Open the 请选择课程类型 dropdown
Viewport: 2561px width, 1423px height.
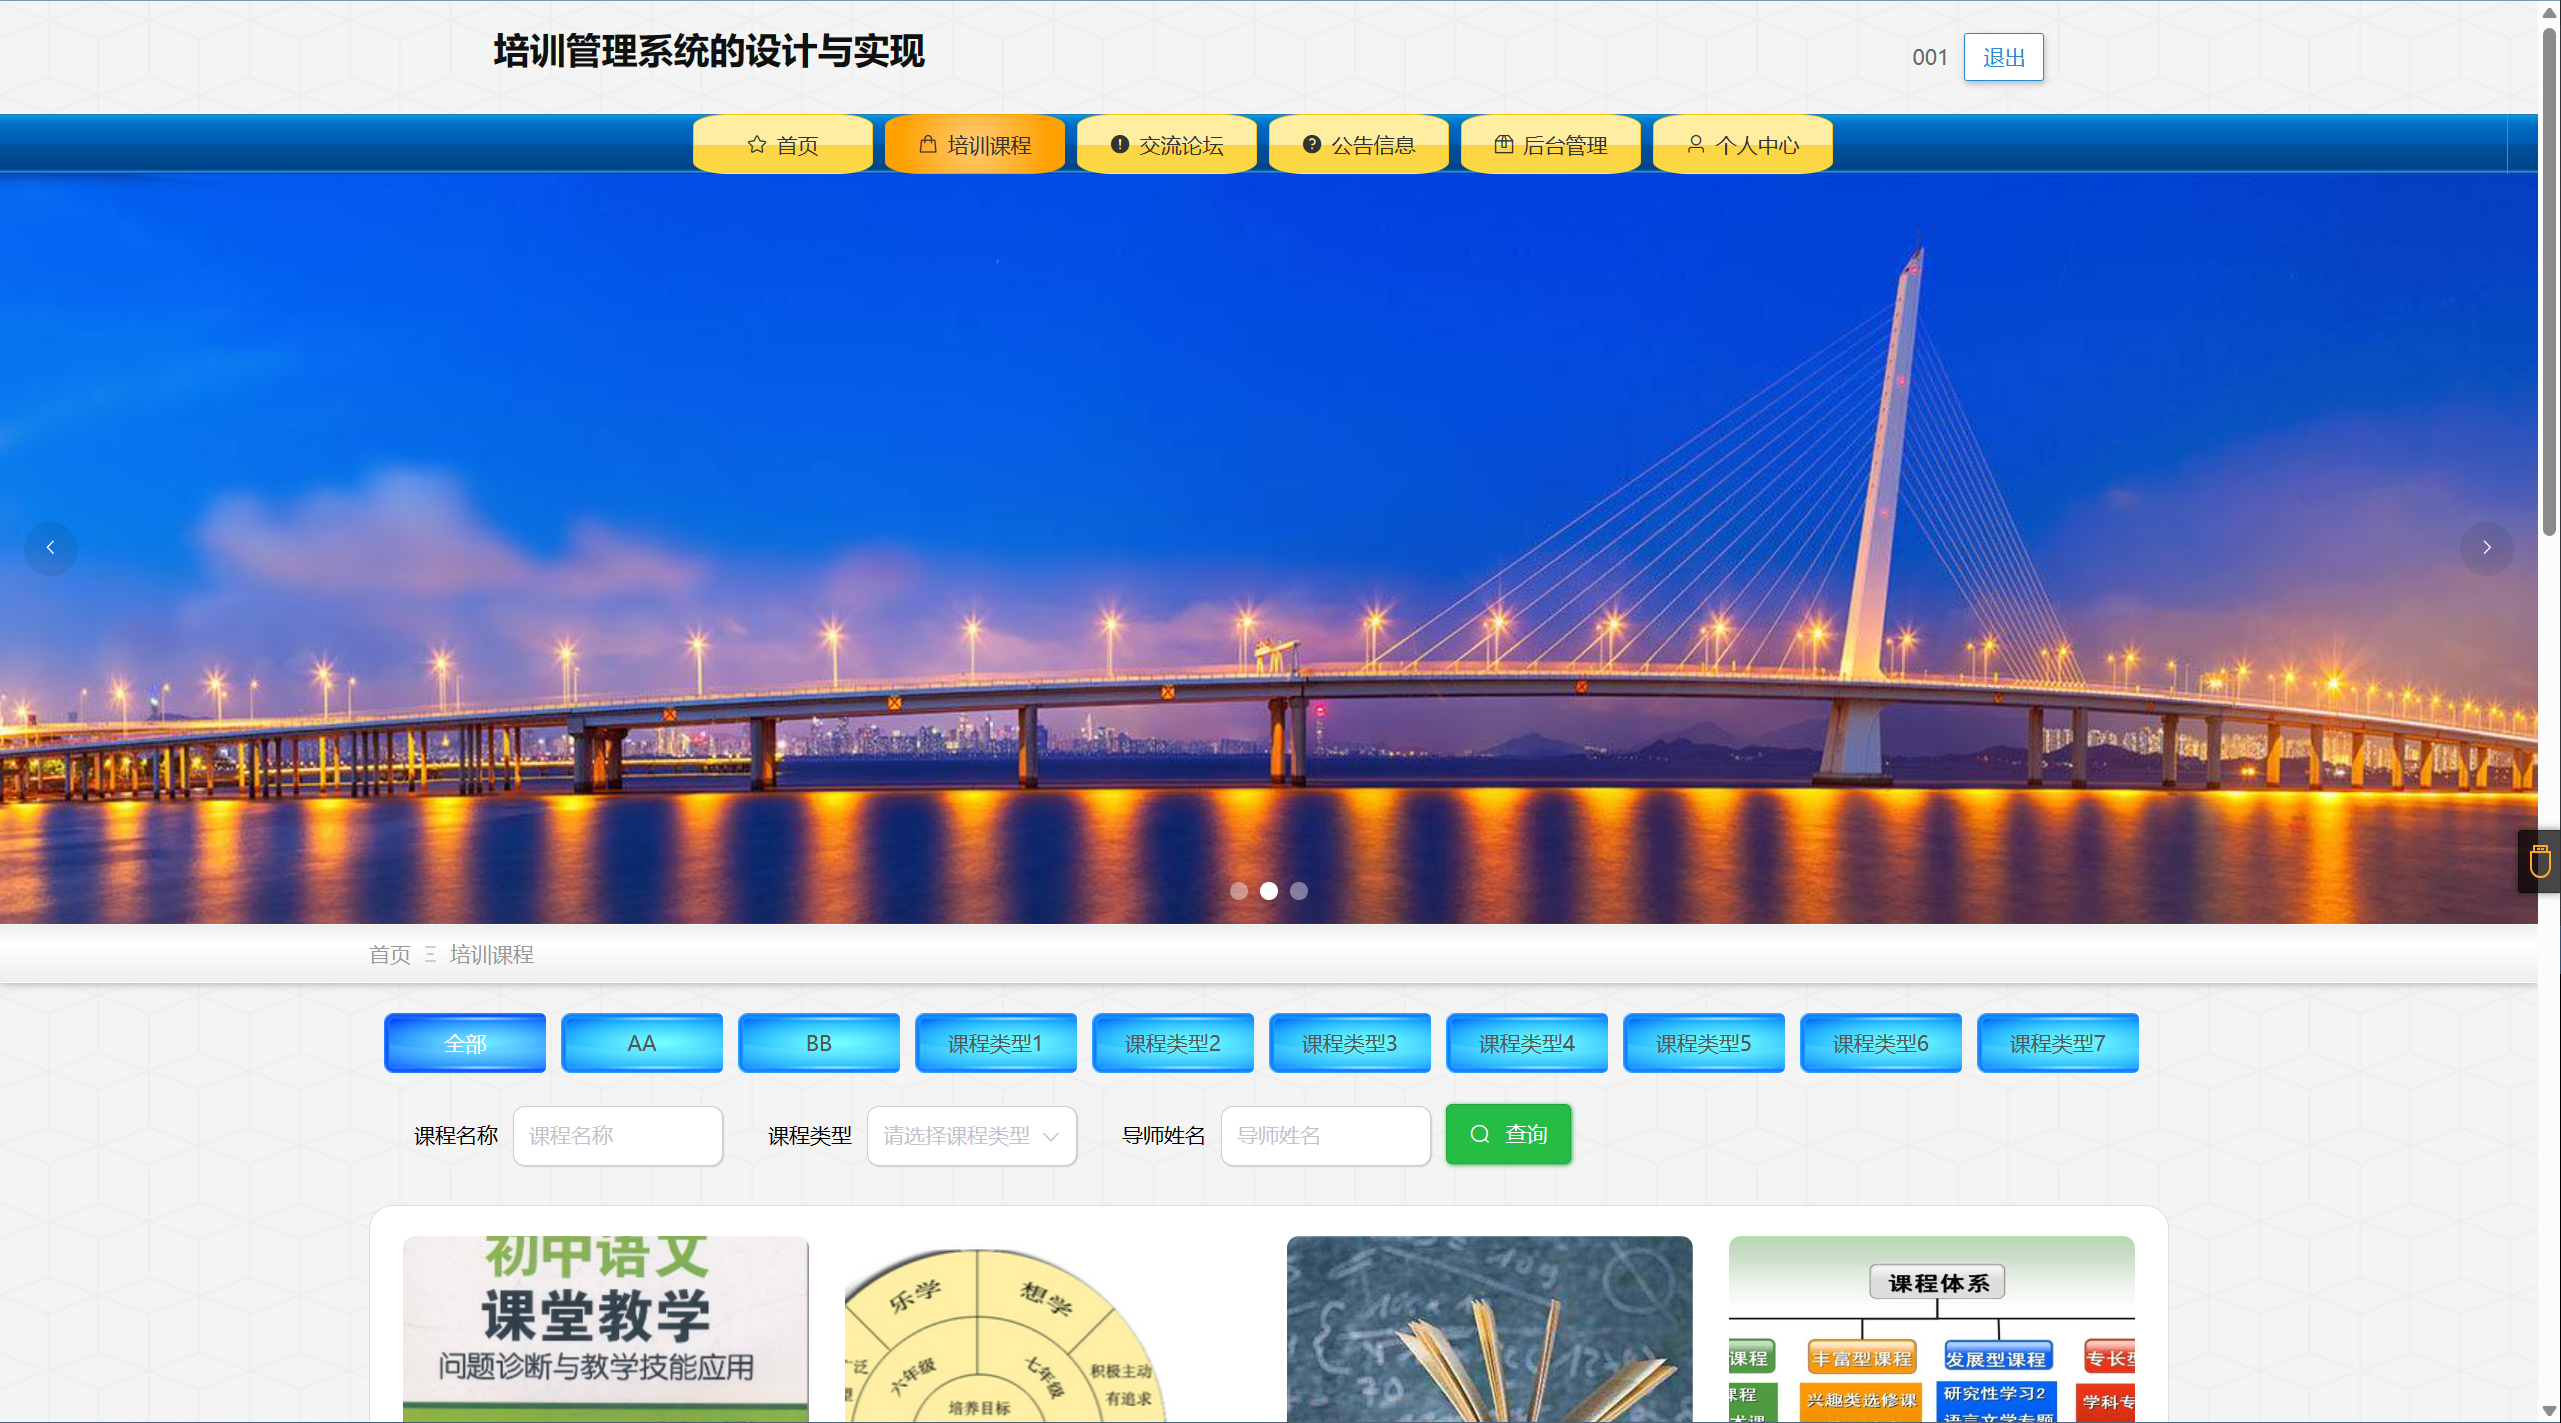click(972, 1136)
